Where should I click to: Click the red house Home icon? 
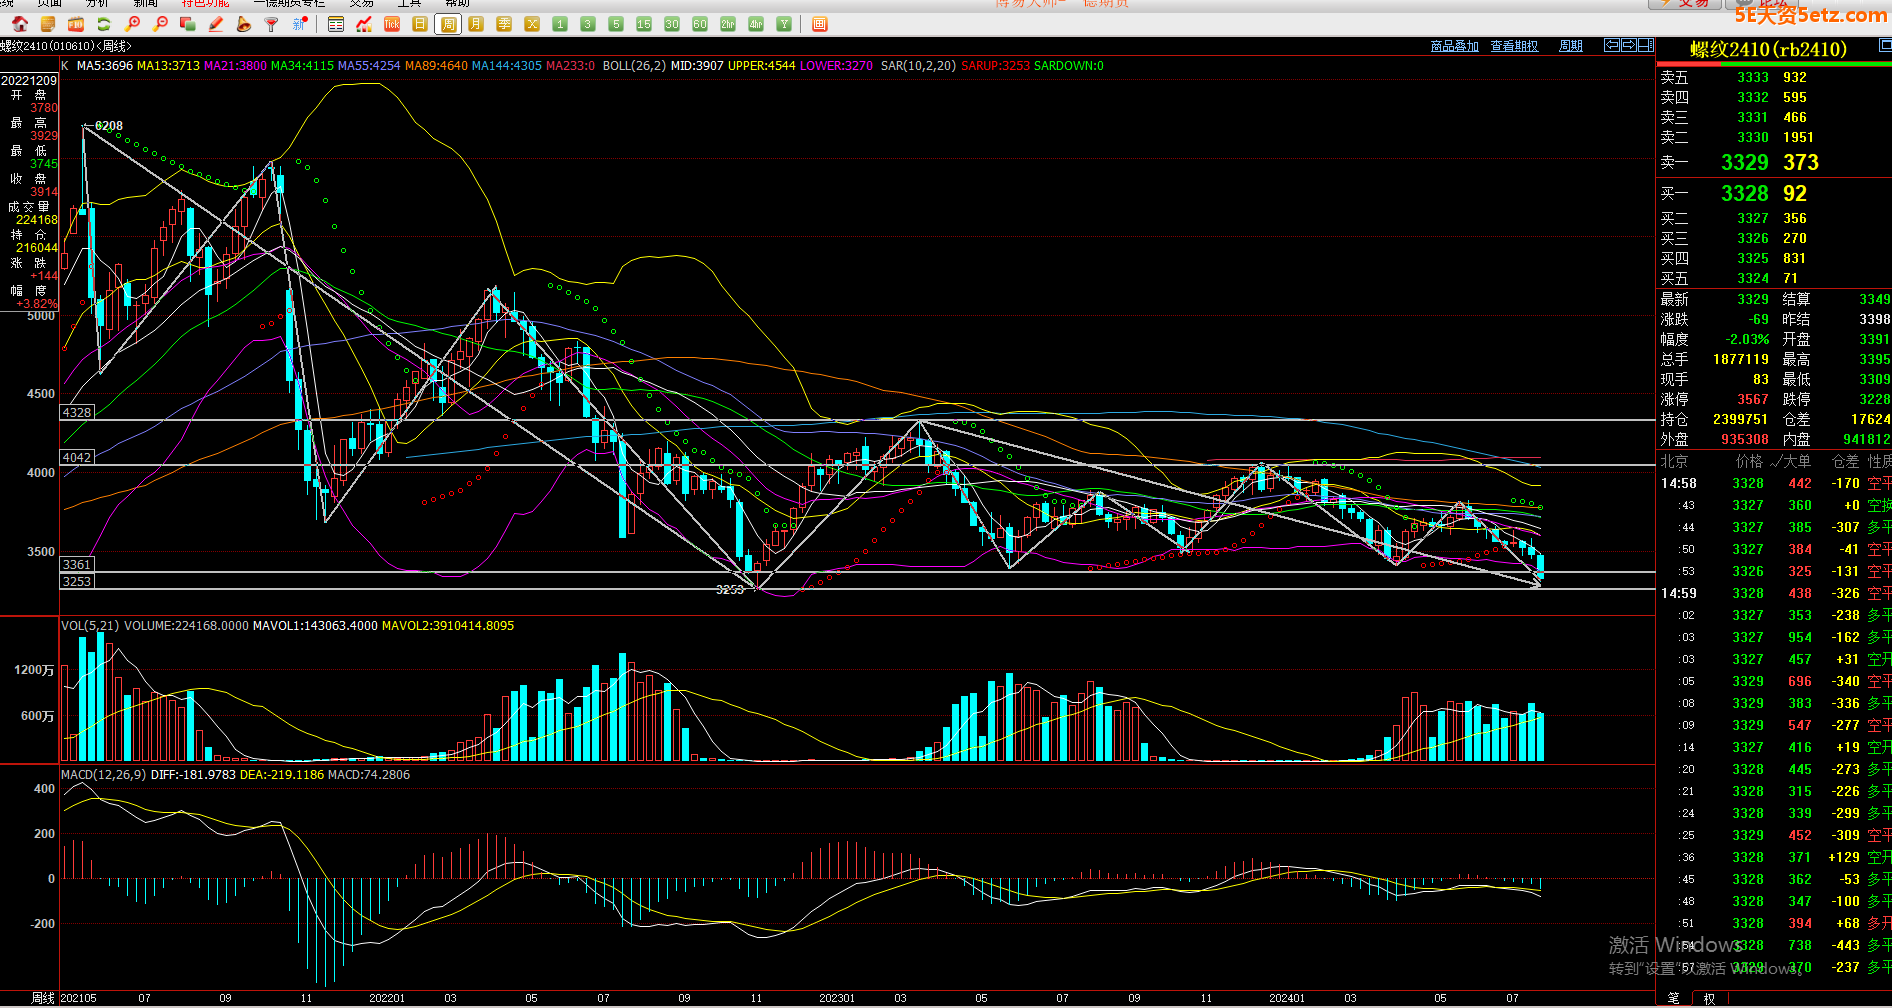20,24
